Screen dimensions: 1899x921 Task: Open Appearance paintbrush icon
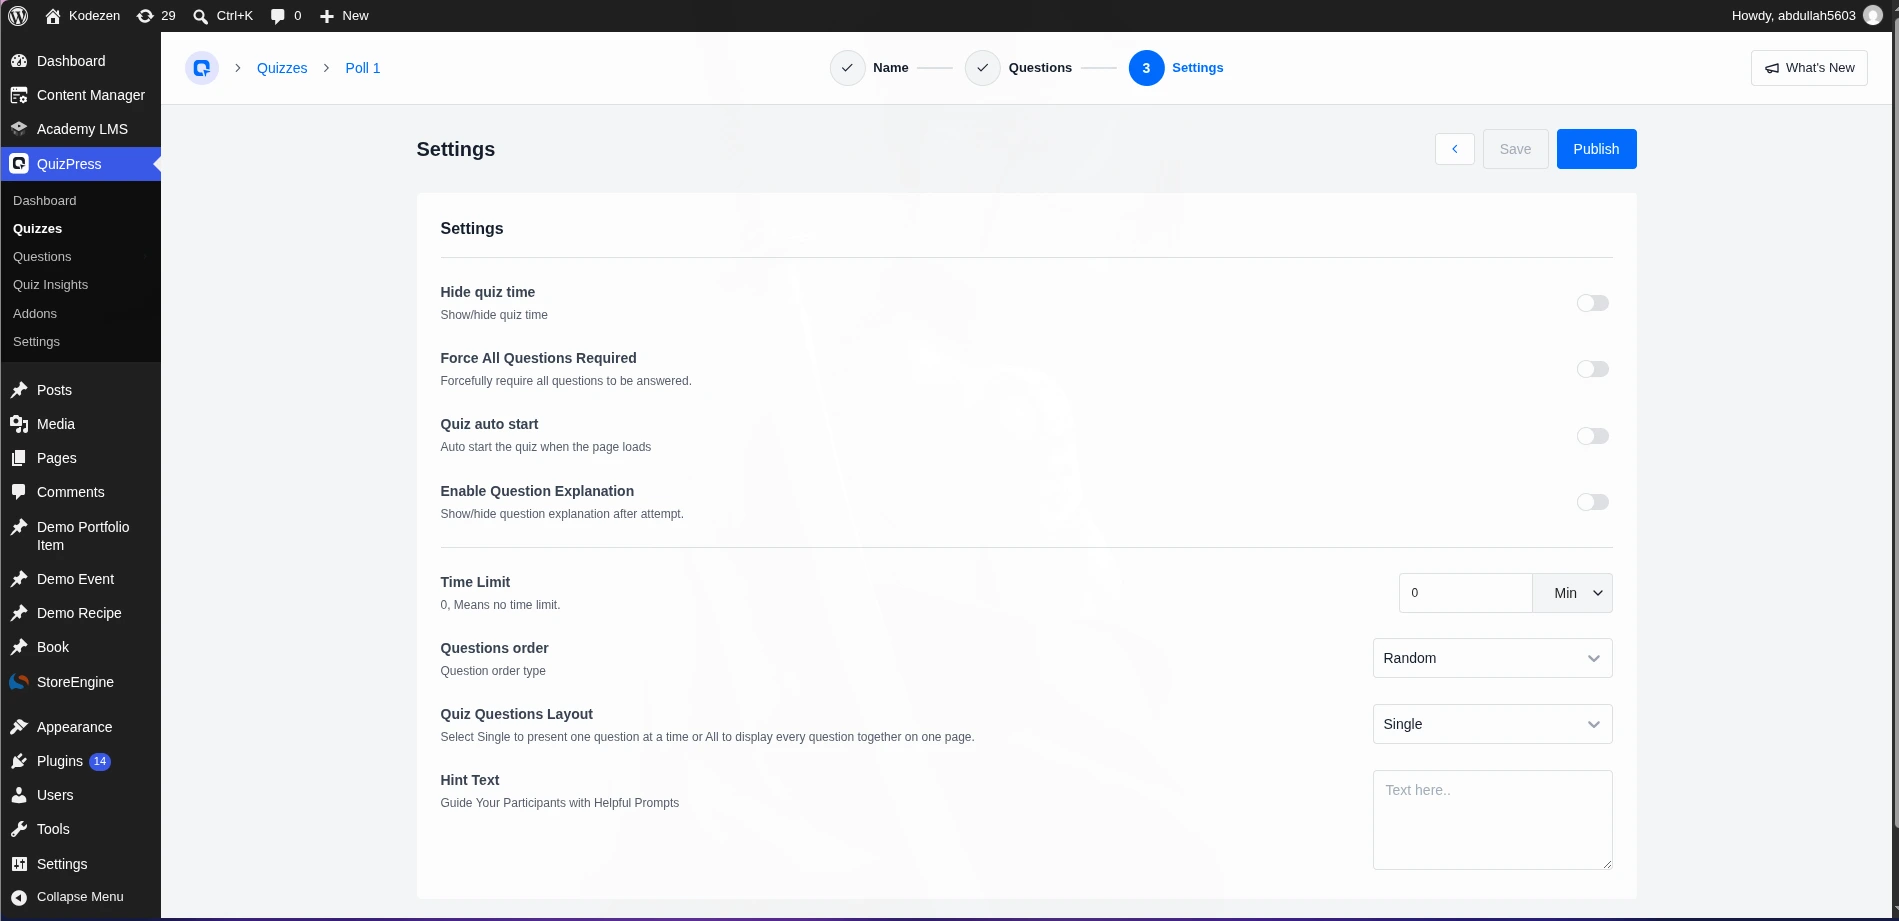point(19,727)
